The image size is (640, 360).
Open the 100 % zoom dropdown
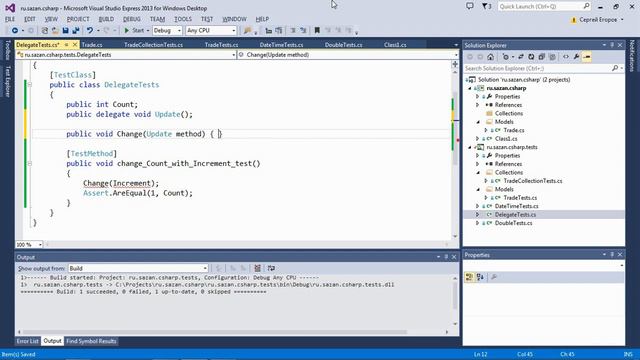29,244
